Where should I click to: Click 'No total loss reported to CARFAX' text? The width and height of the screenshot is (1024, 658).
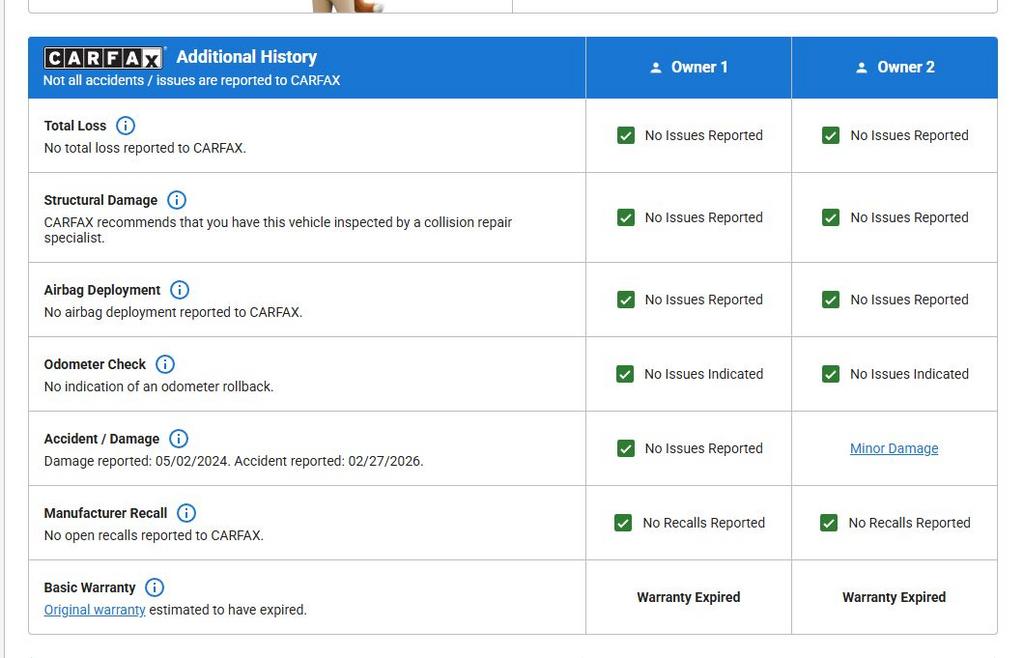145,148
